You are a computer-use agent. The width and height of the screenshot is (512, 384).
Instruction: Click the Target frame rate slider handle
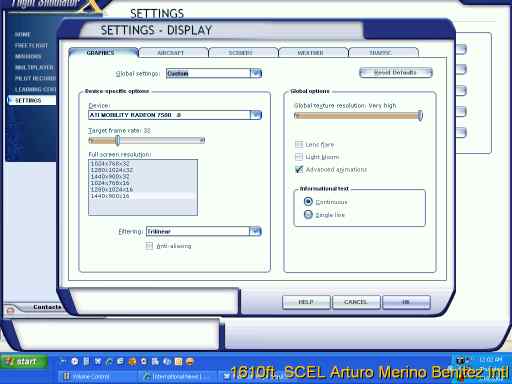(117, 140)
